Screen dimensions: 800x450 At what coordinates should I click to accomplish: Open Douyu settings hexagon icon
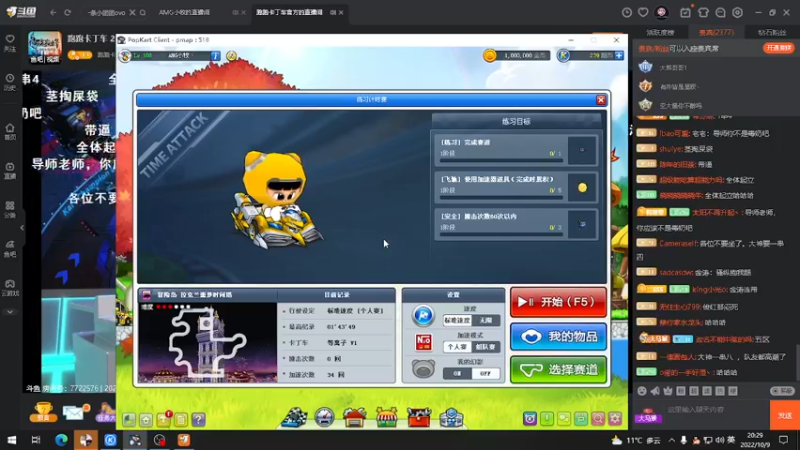click(737, 12)
